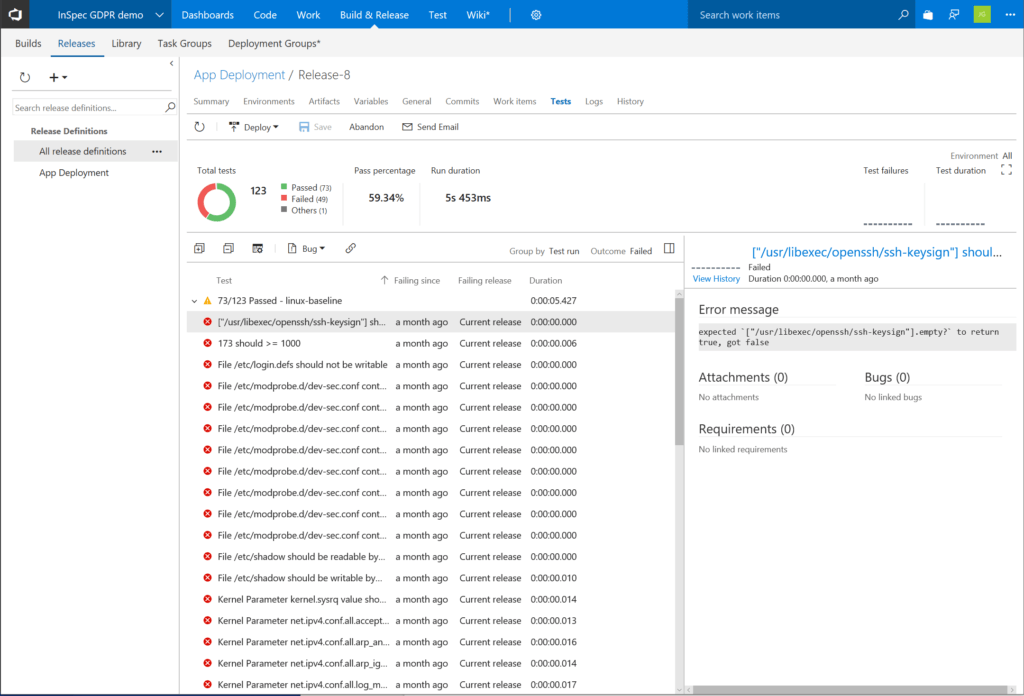Click the Abandon button

(366, 127)
